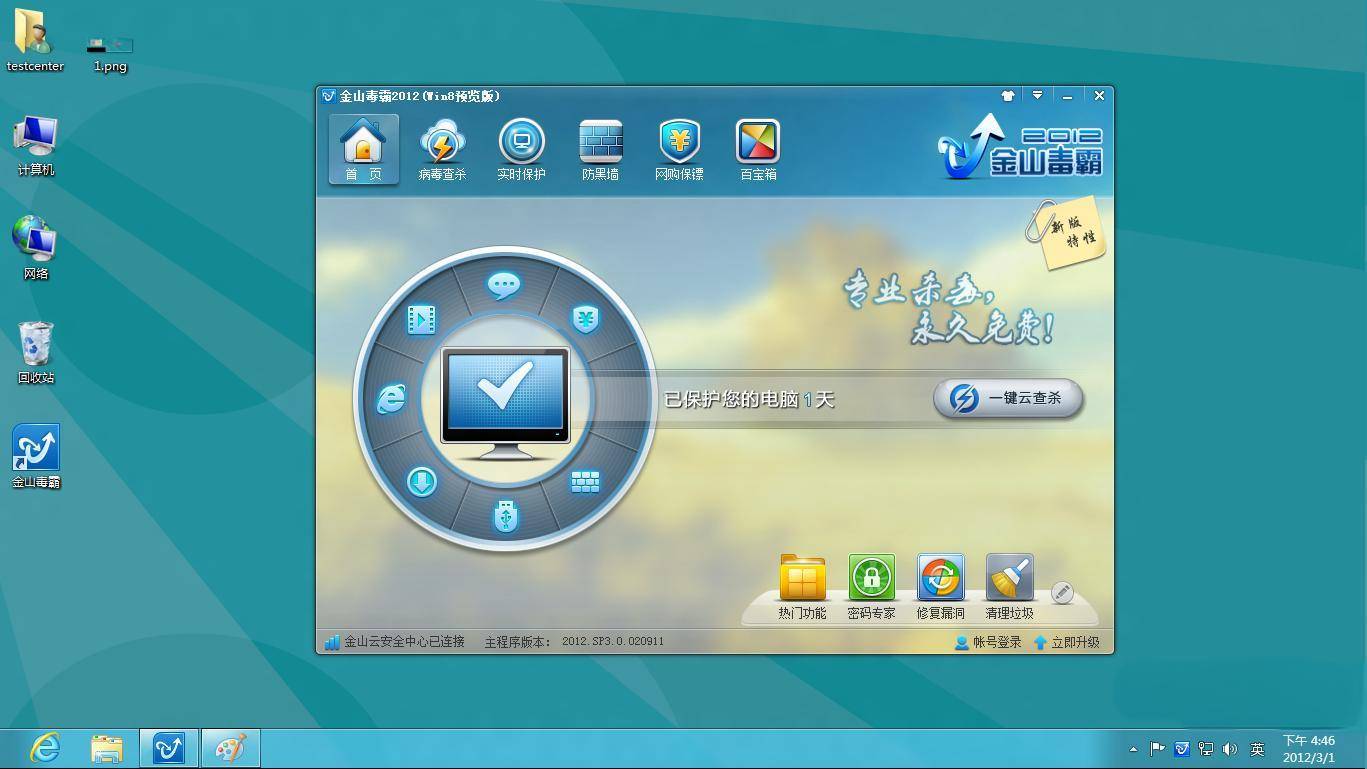Select the 回收站 recycle bin icon
The image size is (1367, 769).
[x=35, y=353]
